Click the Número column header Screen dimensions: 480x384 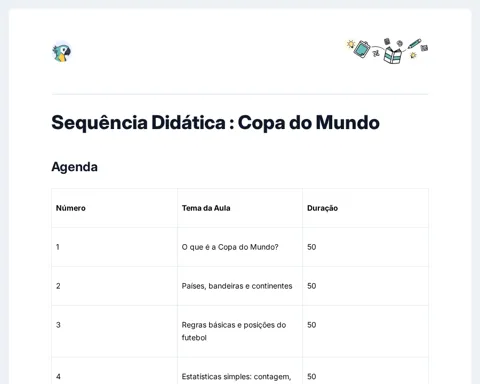click(x=71, y=208)
